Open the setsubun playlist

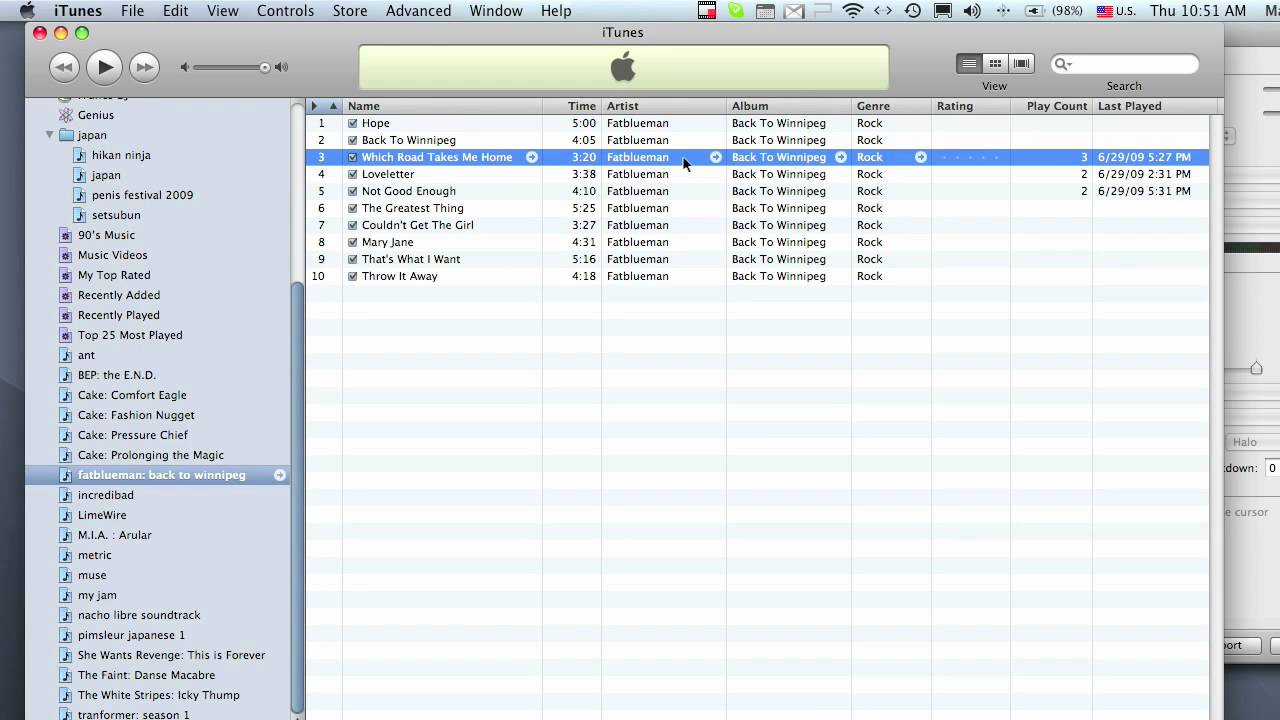116,215
